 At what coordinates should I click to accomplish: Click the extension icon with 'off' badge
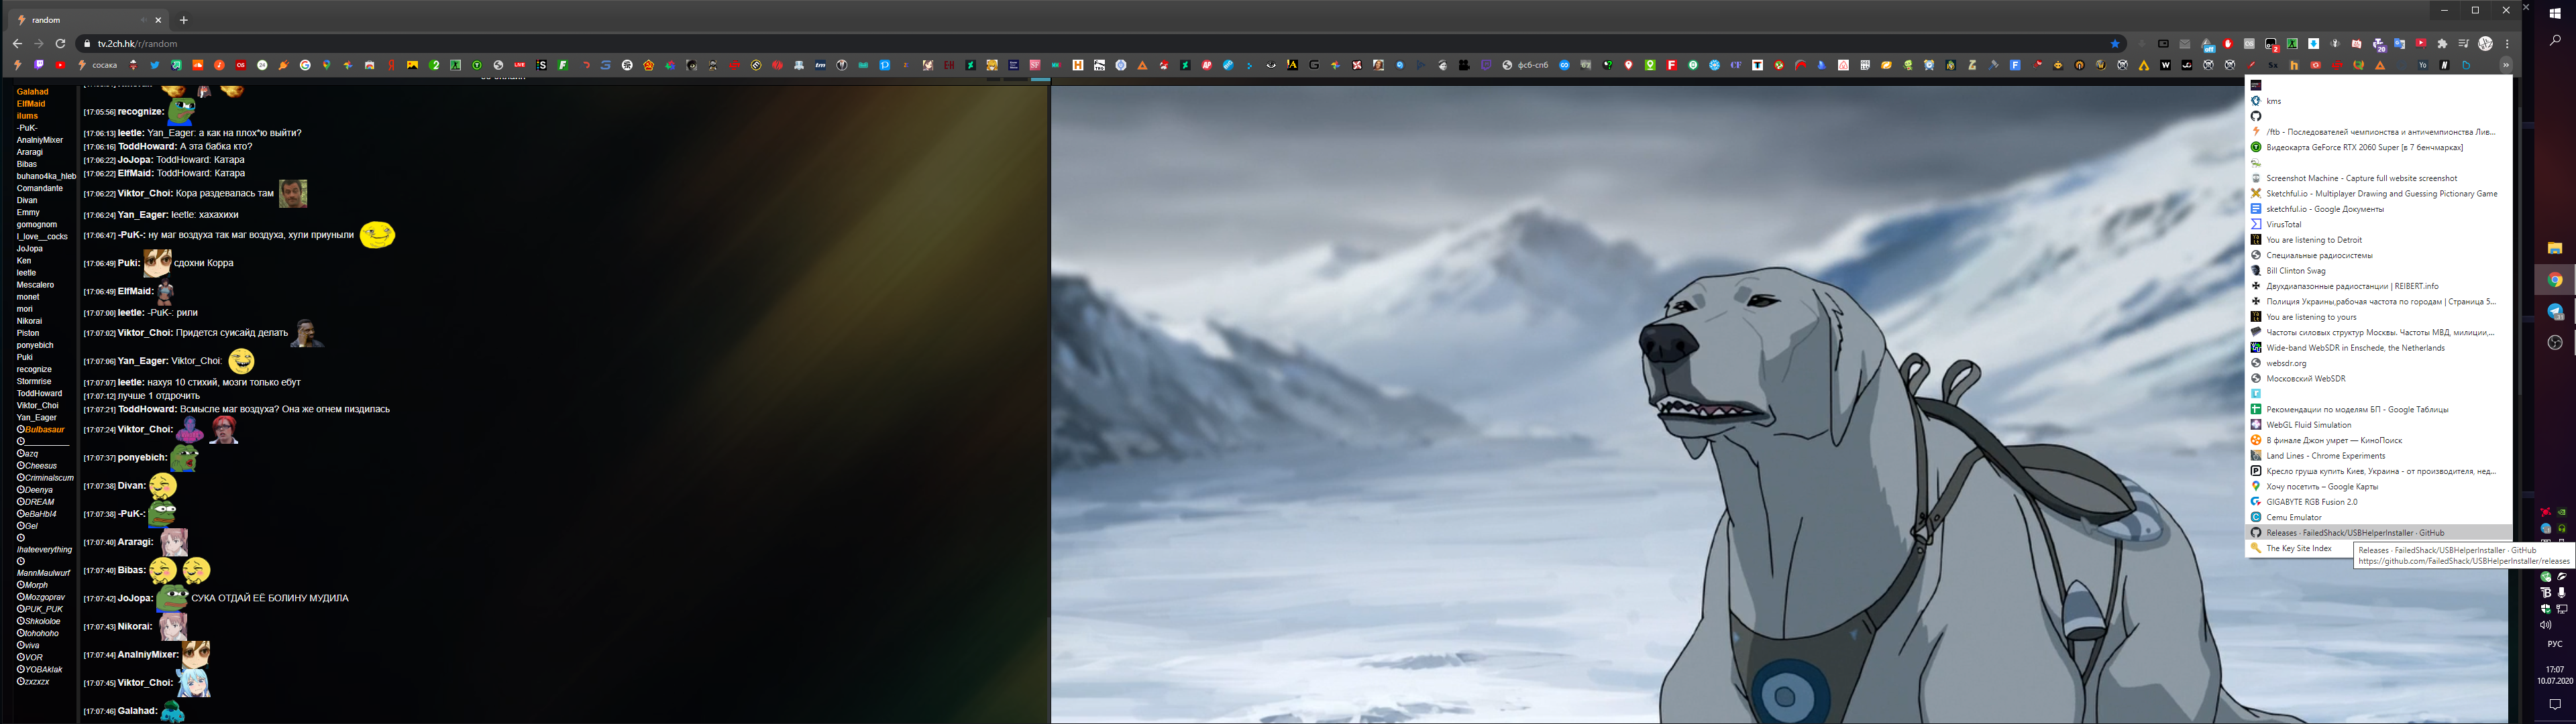click(2207, 45)
